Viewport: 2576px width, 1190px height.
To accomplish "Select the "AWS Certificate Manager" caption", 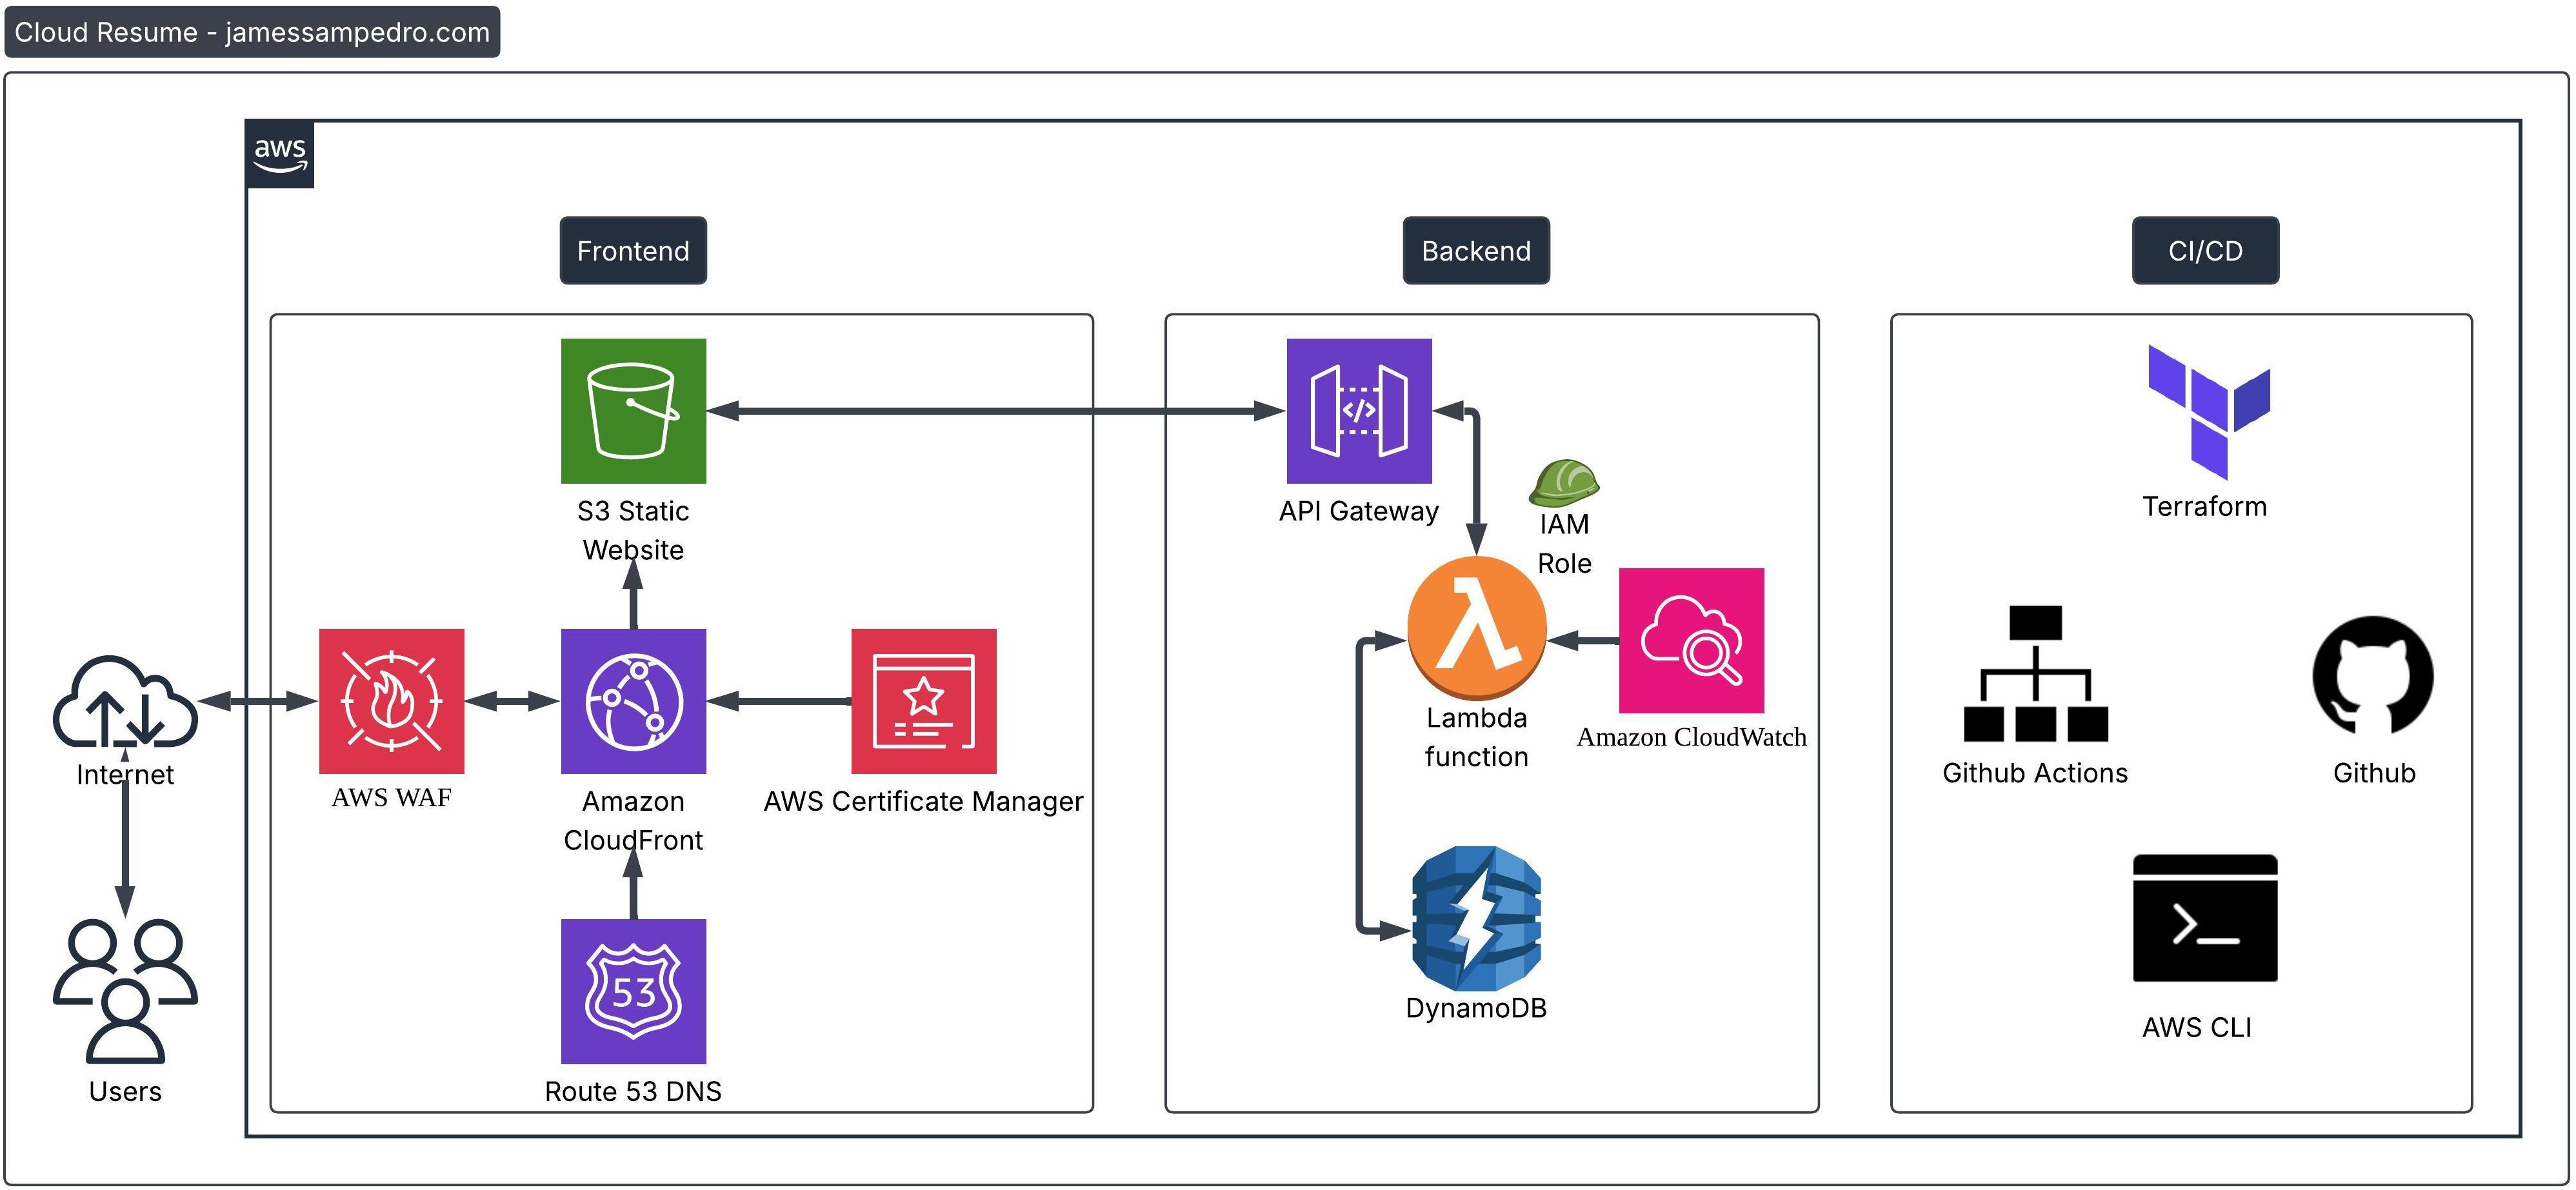I will (924, 801).
